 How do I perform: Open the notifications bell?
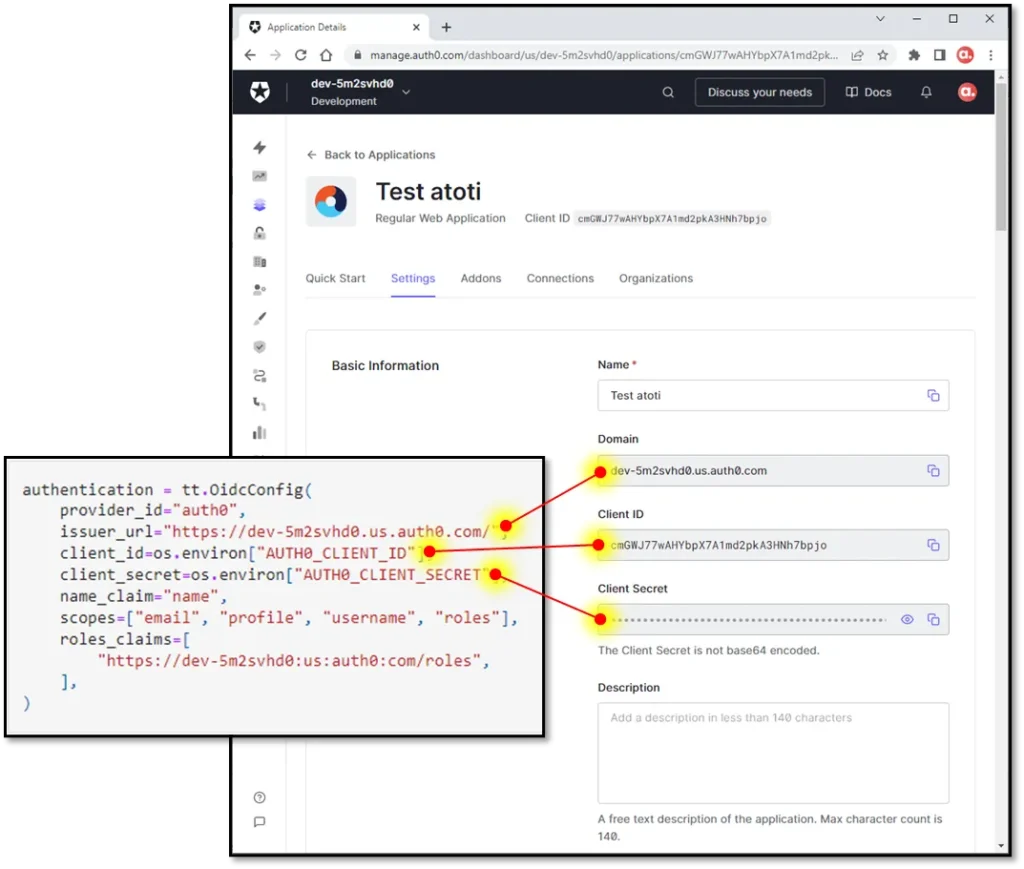pos(926,92)
